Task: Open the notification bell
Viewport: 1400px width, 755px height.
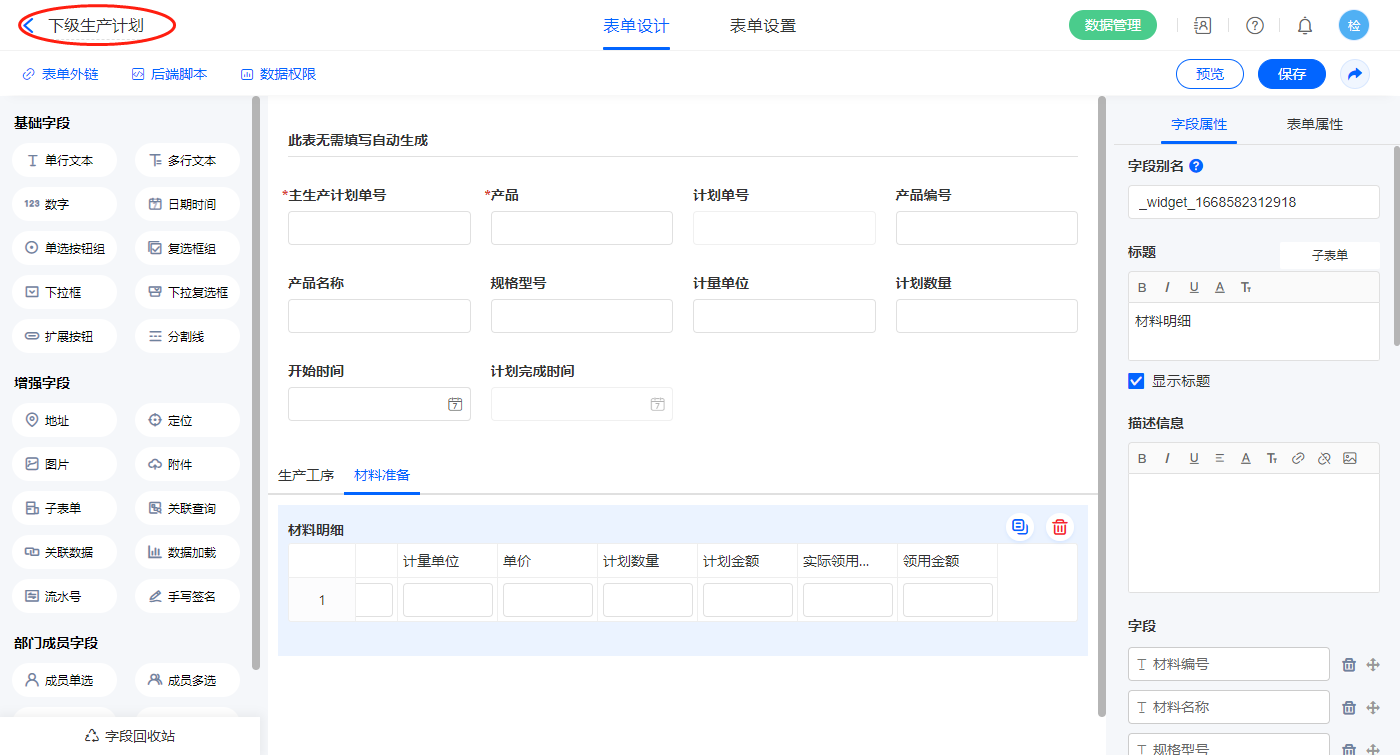Action: 1304,26
